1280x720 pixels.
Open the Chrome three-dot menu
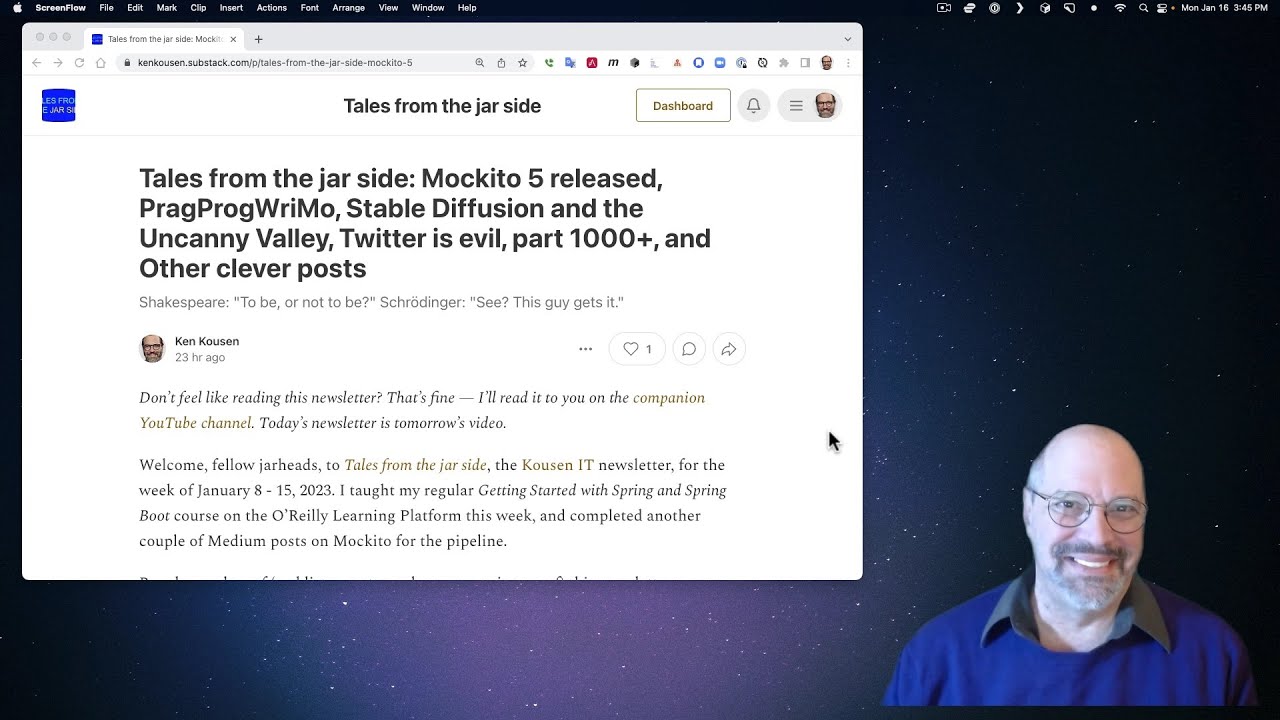848,62
